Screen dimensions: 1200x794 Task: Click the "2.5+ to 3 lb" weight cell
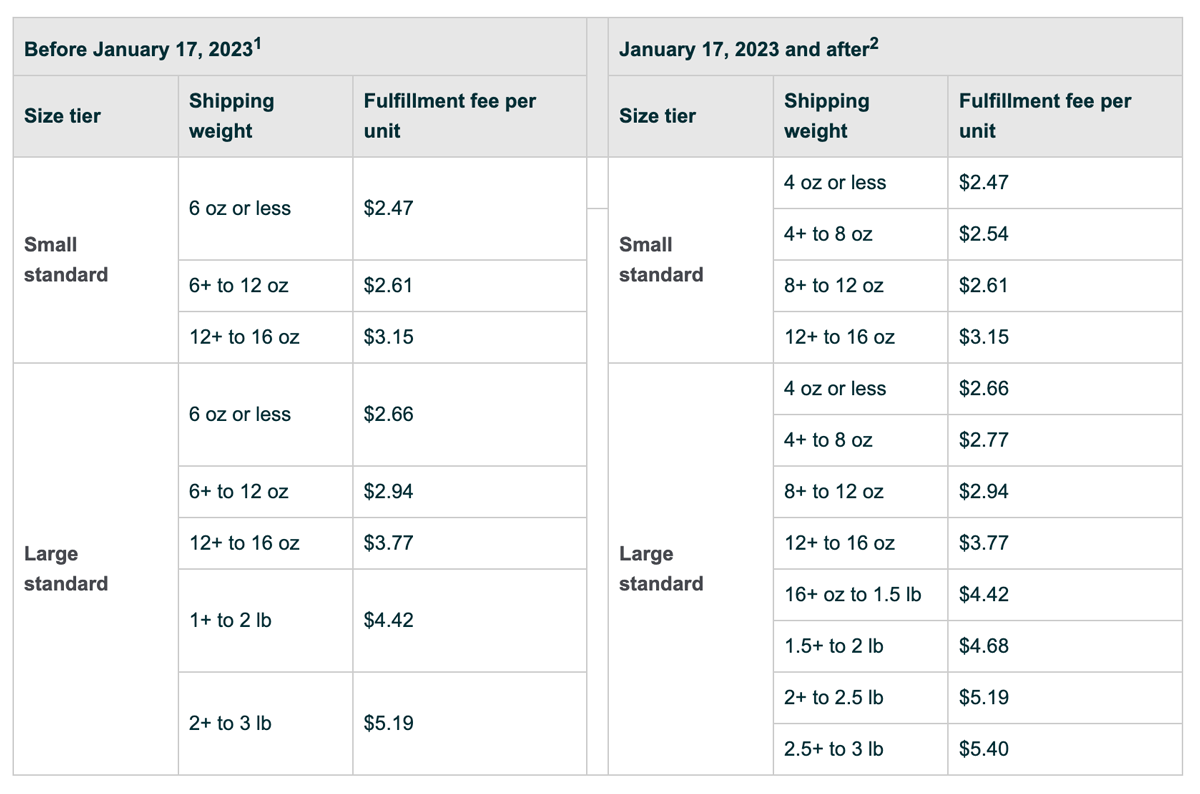[x=833, y=749]
